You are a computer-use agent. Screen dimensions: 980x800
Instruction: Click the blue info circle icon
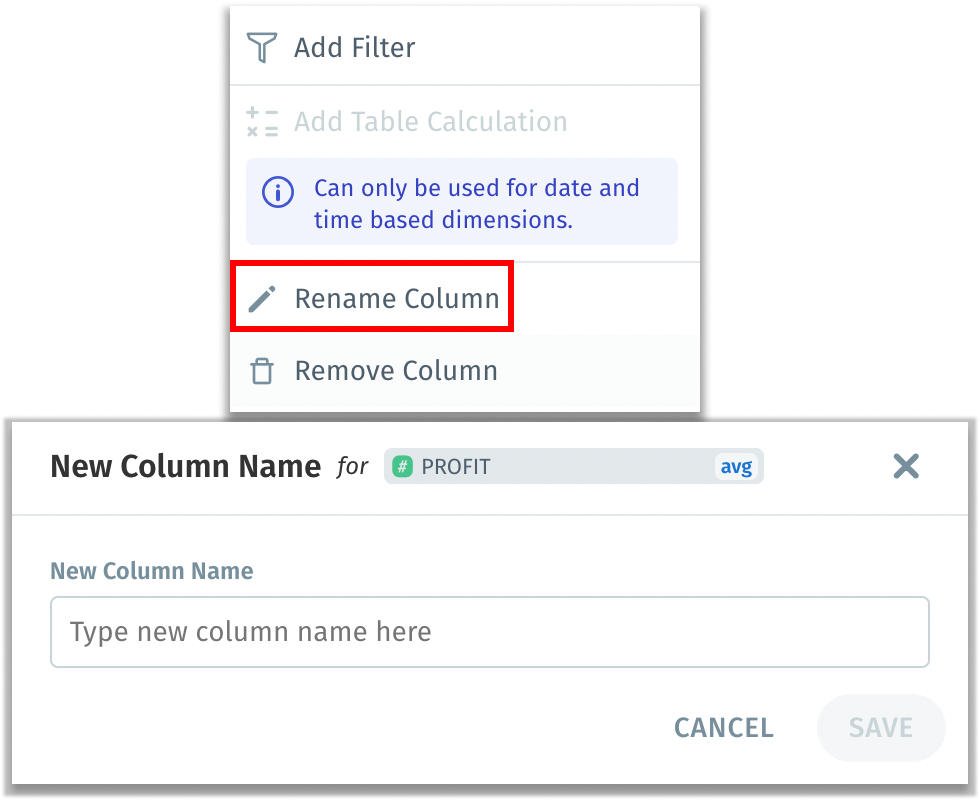coord(277,192)
